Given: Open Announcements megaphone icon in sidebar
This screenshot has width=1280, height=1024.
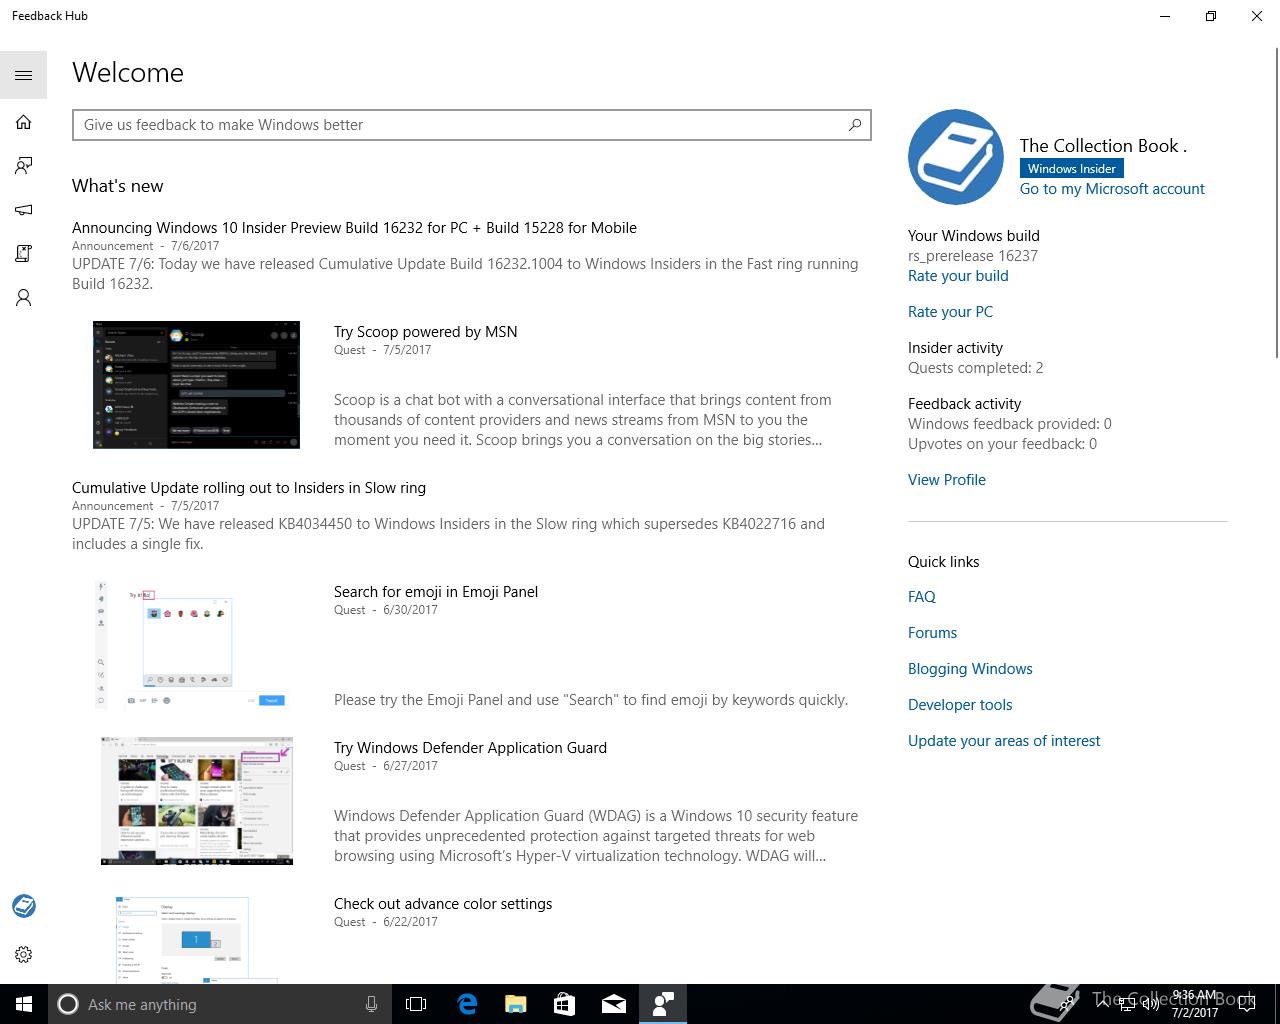Looking at the screenshot, I should tap(23, 210).
